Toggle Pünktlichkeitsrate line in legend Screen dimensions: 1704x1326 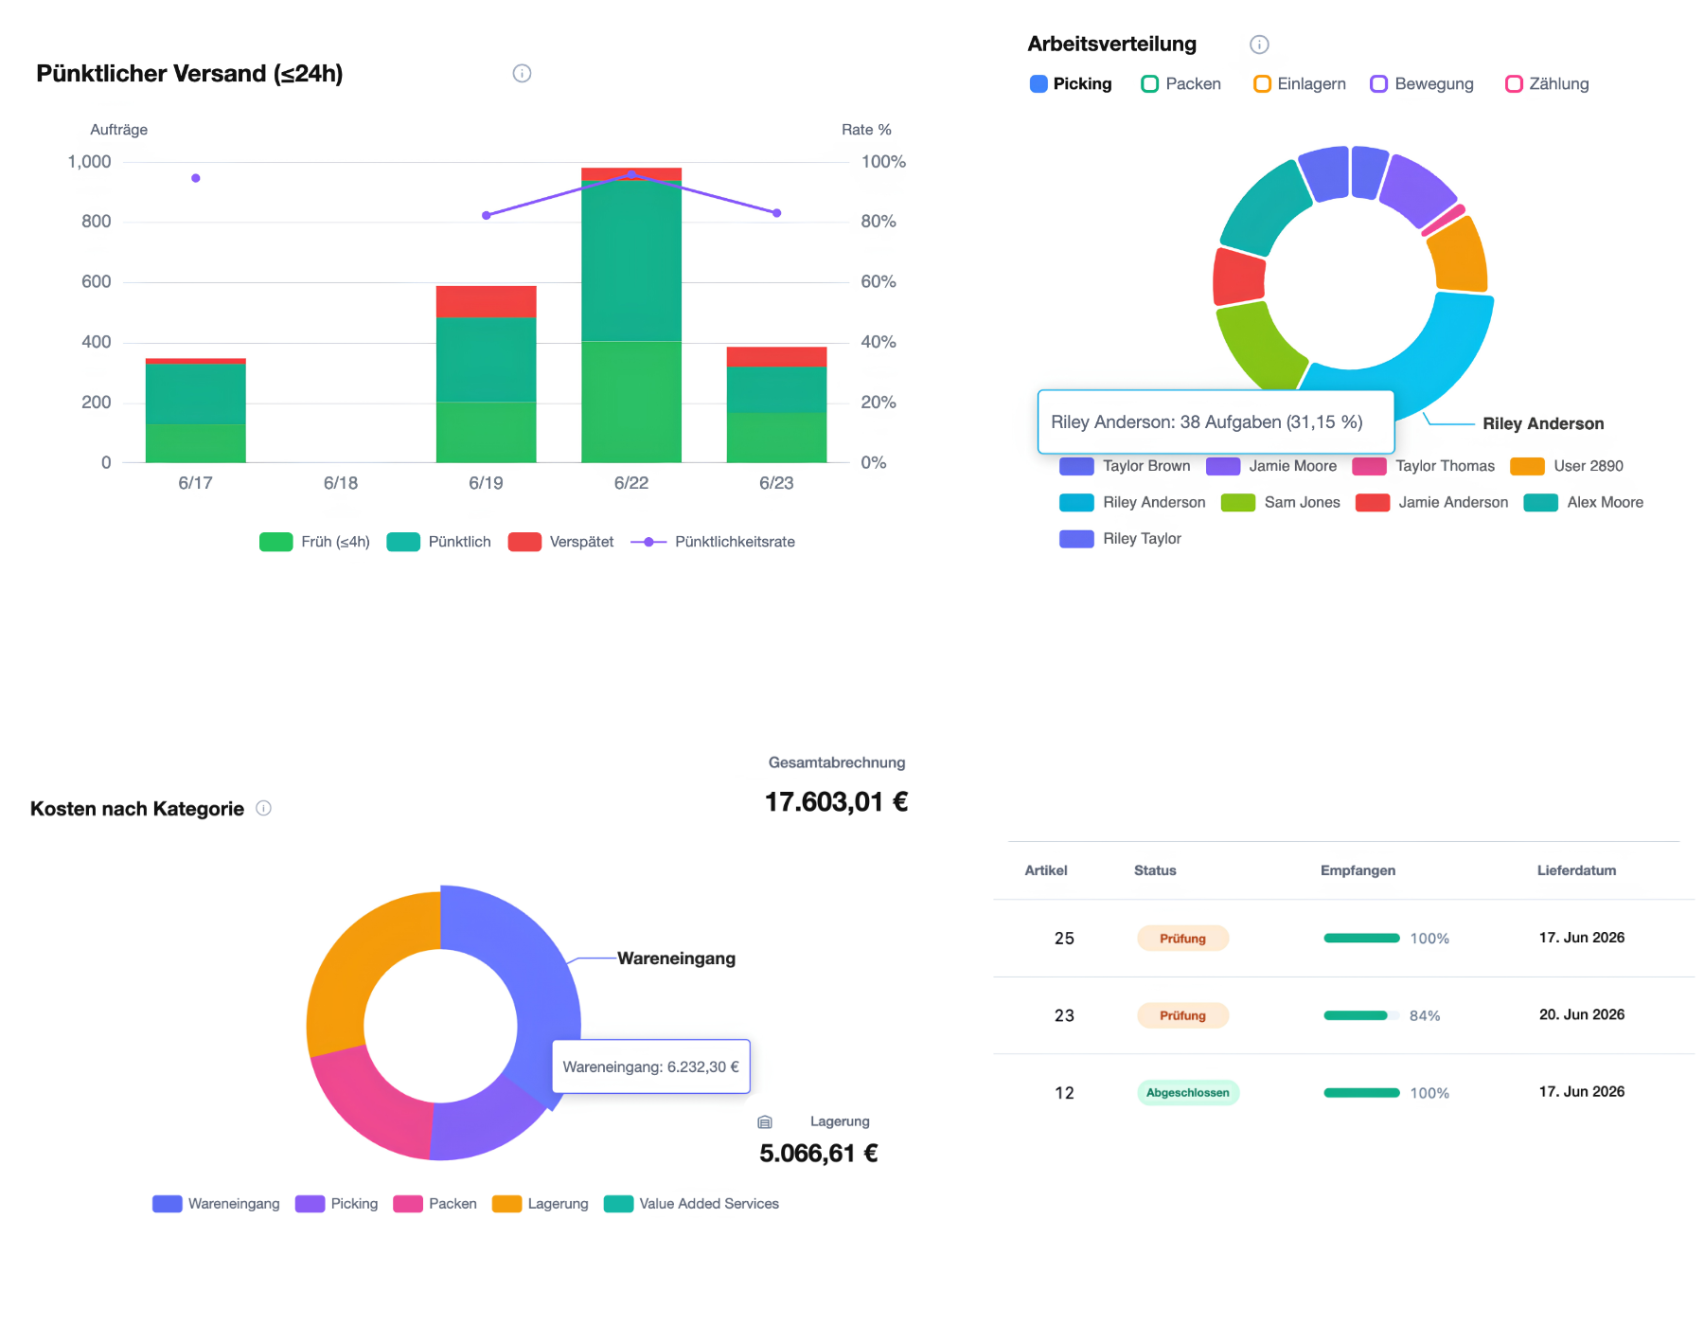[713, 542]
